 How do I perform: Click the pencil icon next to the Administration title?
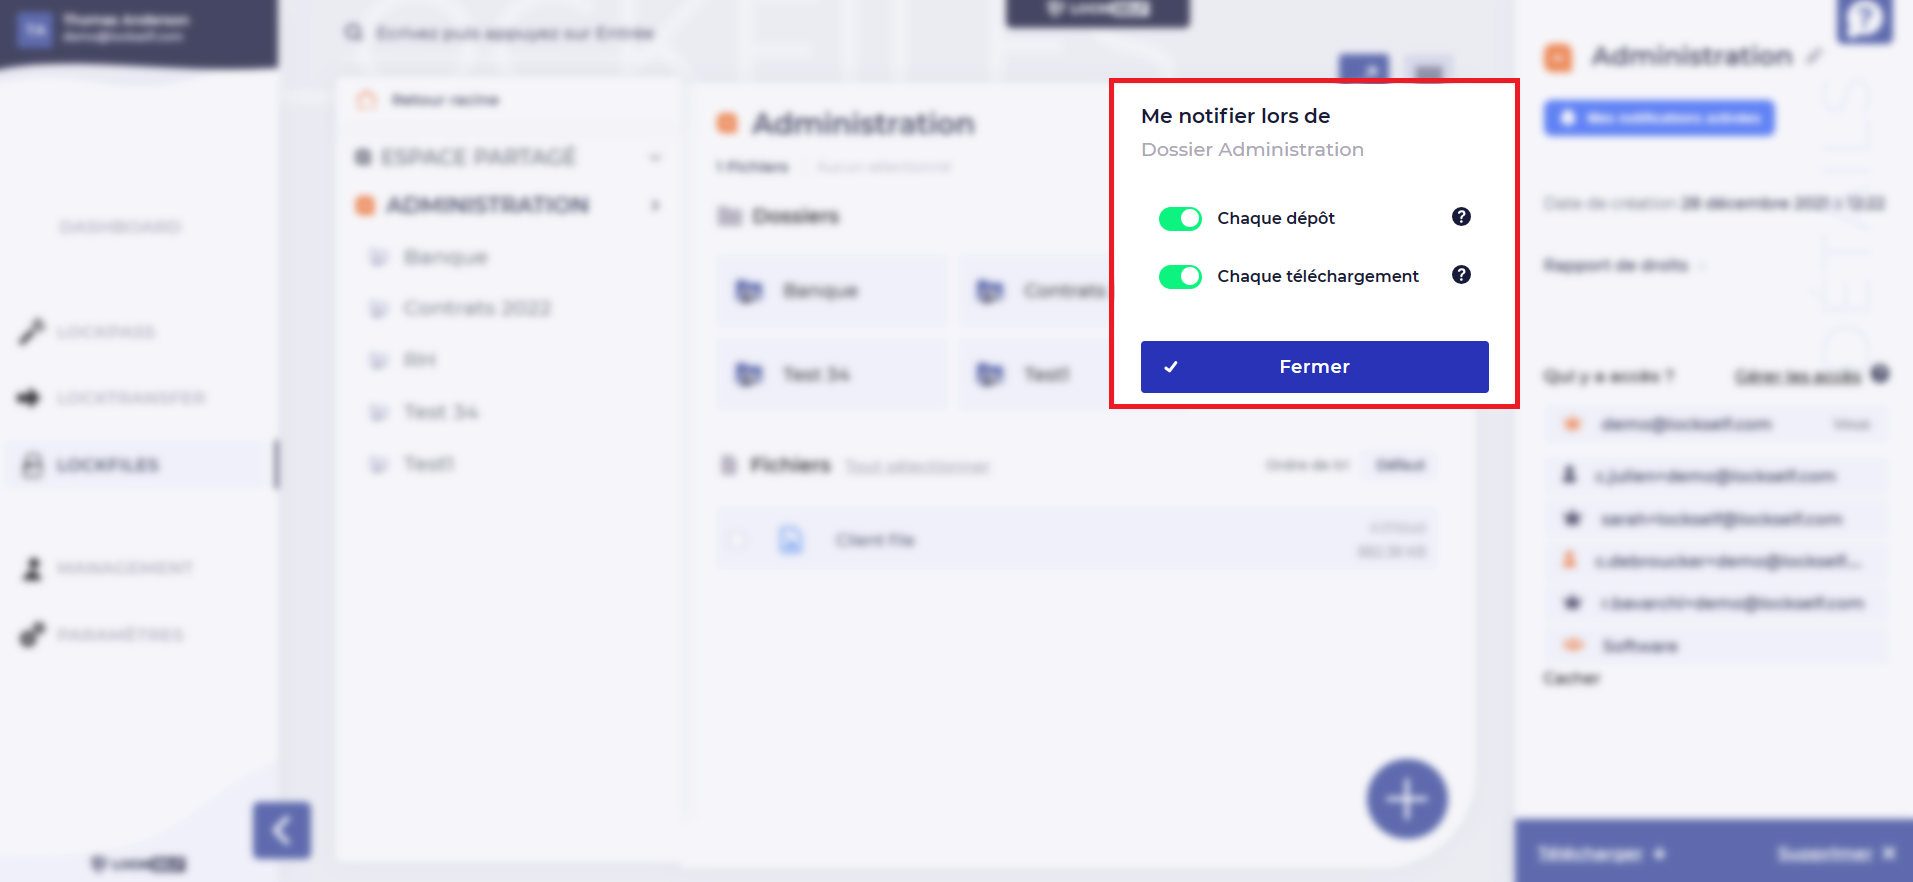(x=1814, y=57)
